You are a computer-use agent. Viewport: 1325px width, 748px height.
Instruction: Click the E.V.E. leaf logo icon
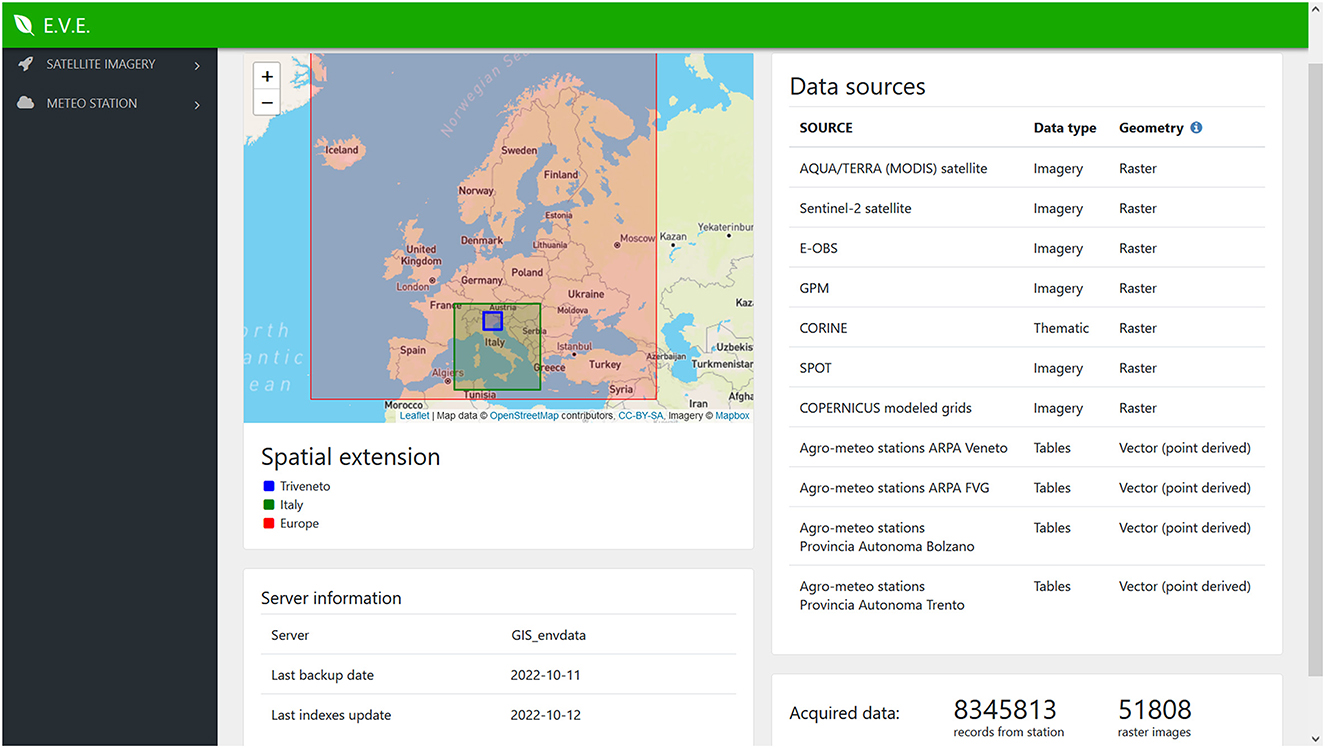point(23,25)
